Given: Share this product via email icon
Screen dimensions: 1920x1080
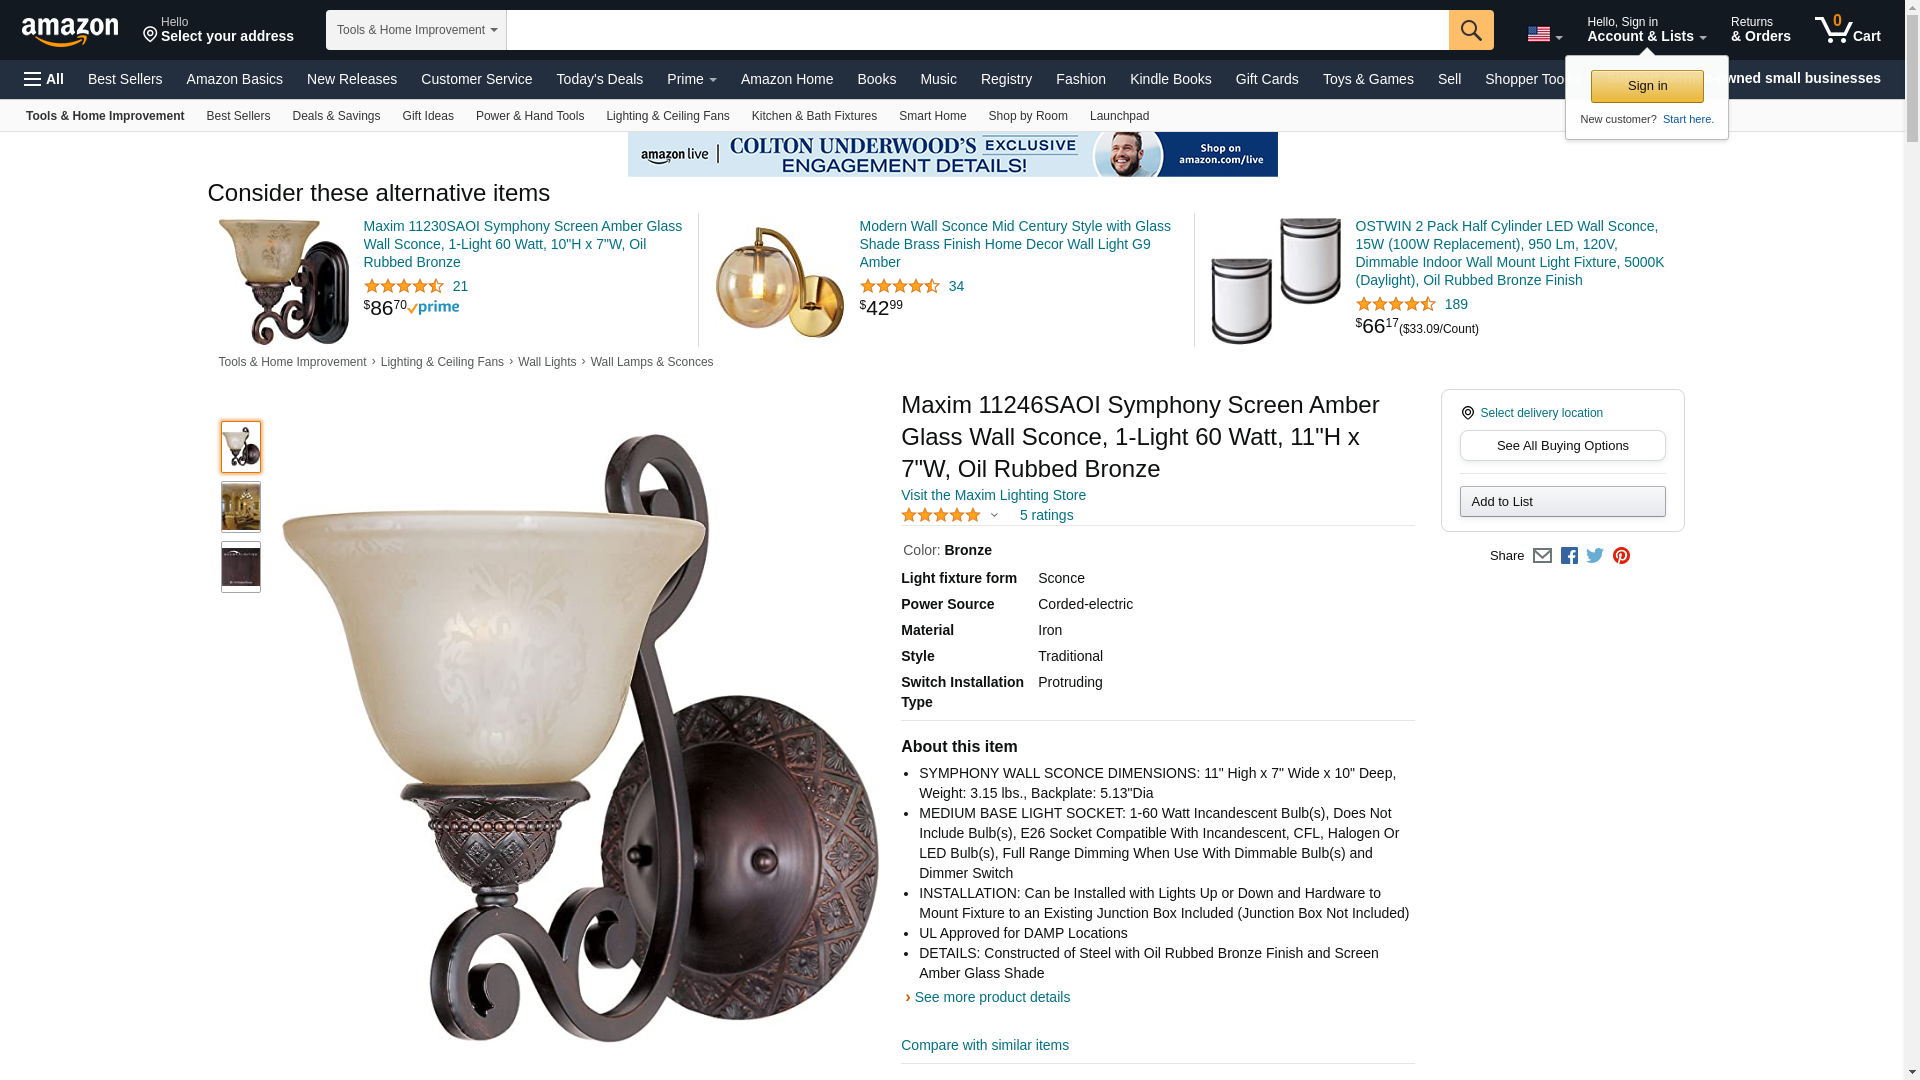Looking at the screenshot, I should click(x=1542, y=556).
